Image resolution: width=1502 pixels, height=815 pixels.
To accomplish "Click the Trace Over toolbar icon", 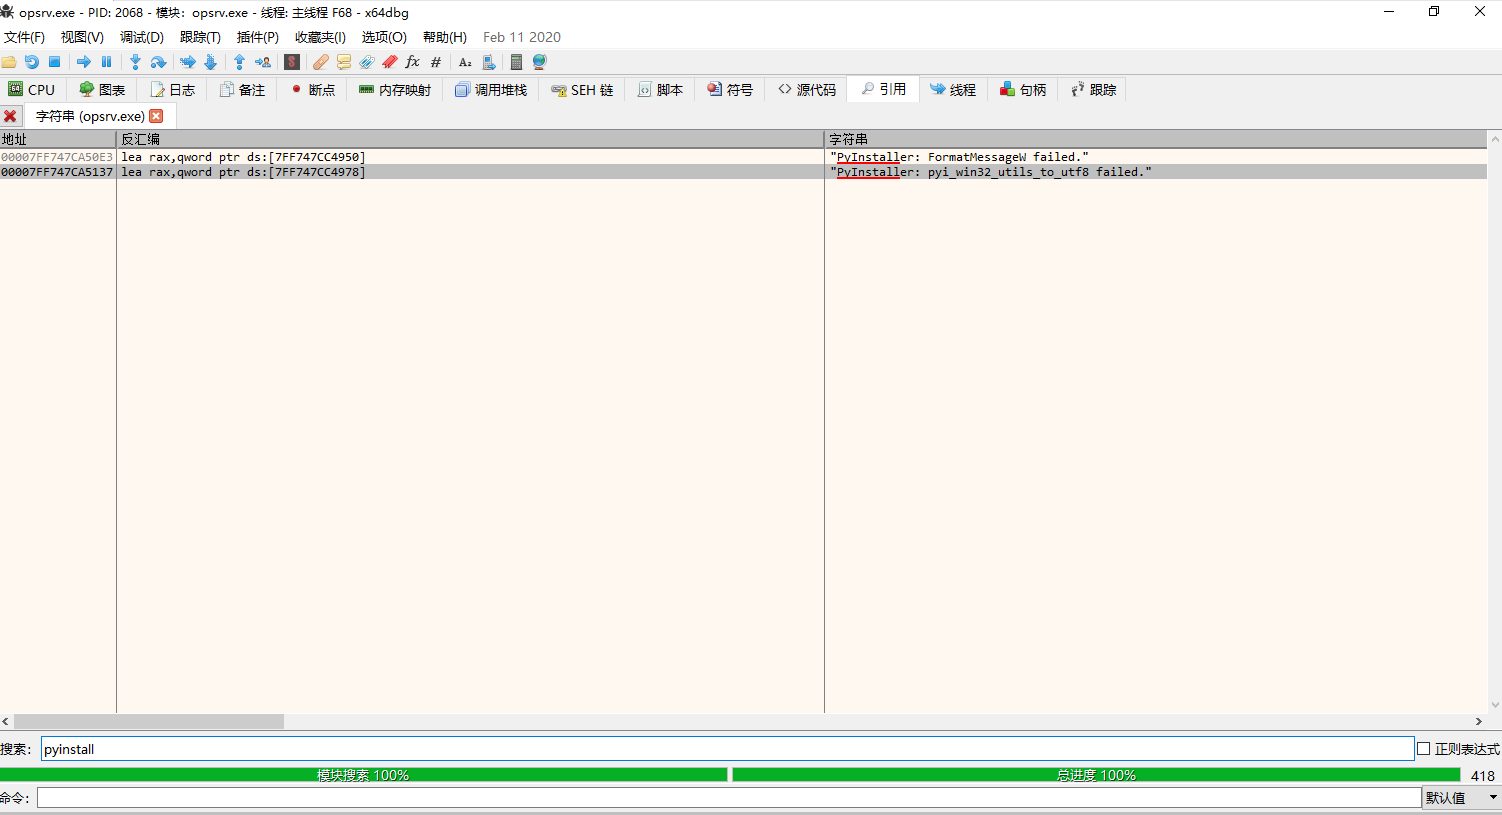I will [x=211, y=62].
